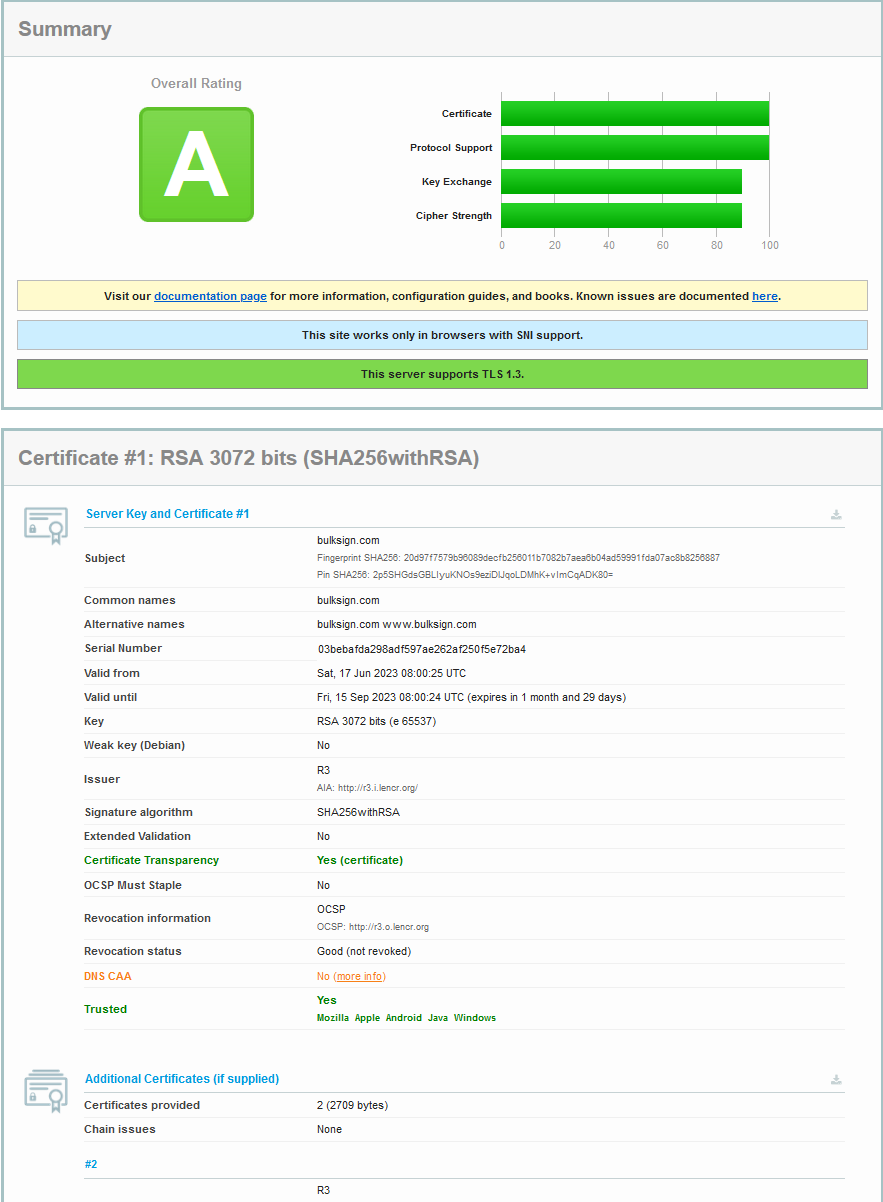Click the Certificate Transparency value Yes (certificate)
This screenshot has height=1202, width=883.
pos(360,861)
